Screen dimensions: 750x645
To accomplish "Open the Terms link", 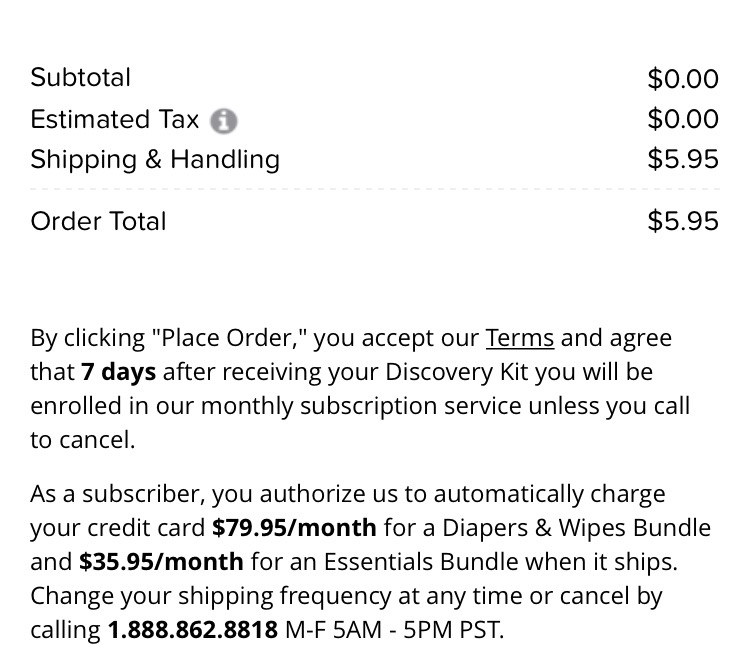I will [x=520, y=338].
